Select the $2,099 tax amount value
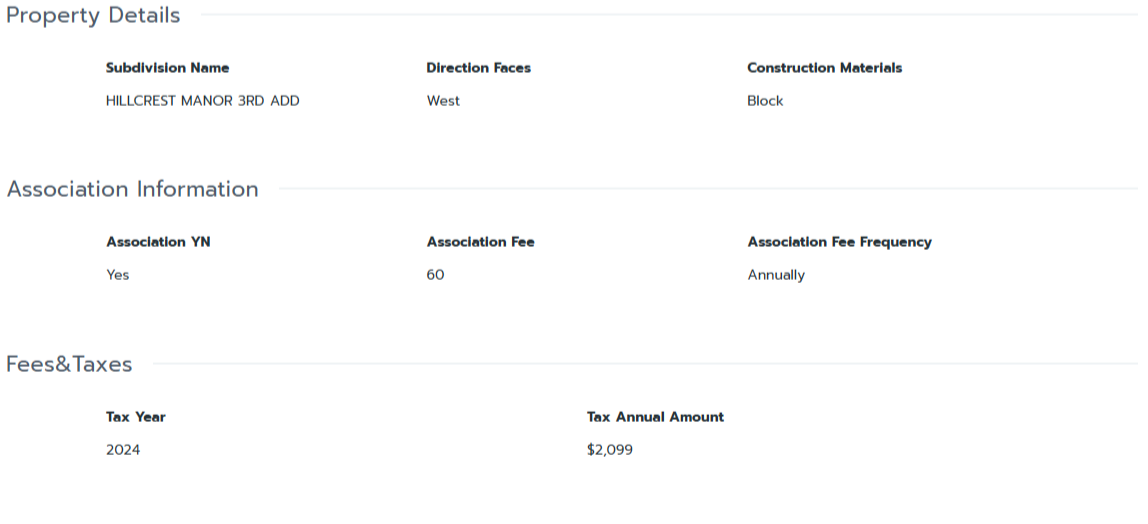The width and height of the screenshot is (1148, 524). point(610,450)
